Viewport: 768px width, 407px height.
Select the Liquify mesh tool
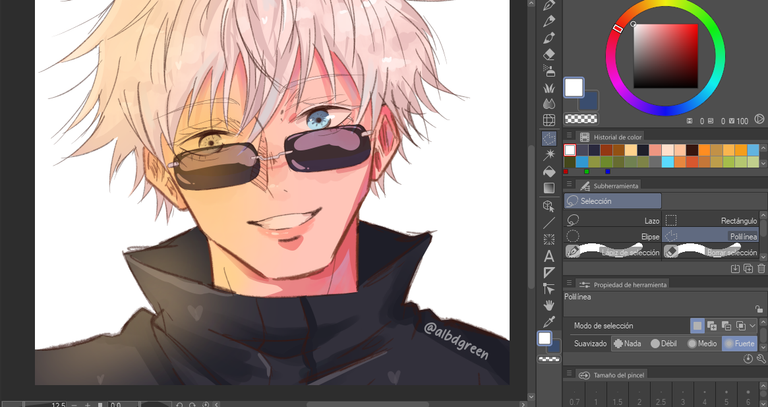tap(549, 120)
